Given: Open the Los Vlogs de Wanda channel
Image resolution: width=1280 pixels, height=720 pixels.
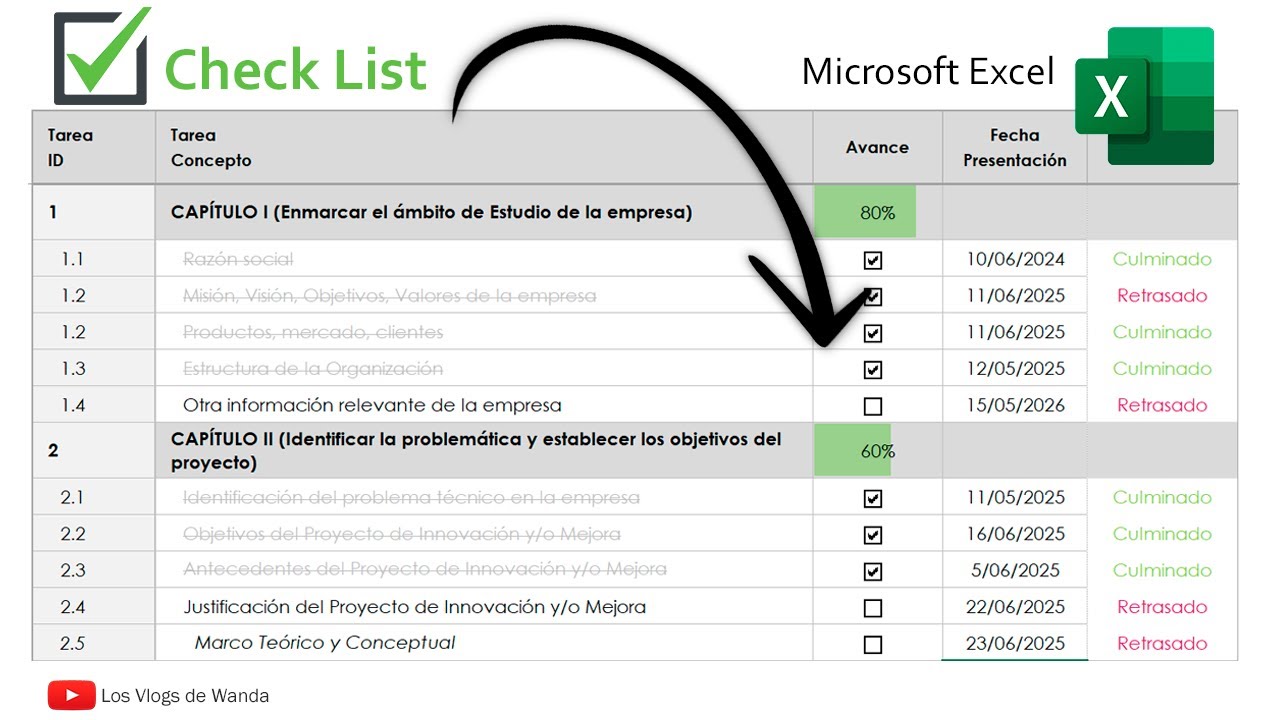Looking at the screenshot, I should click(185, 695).
